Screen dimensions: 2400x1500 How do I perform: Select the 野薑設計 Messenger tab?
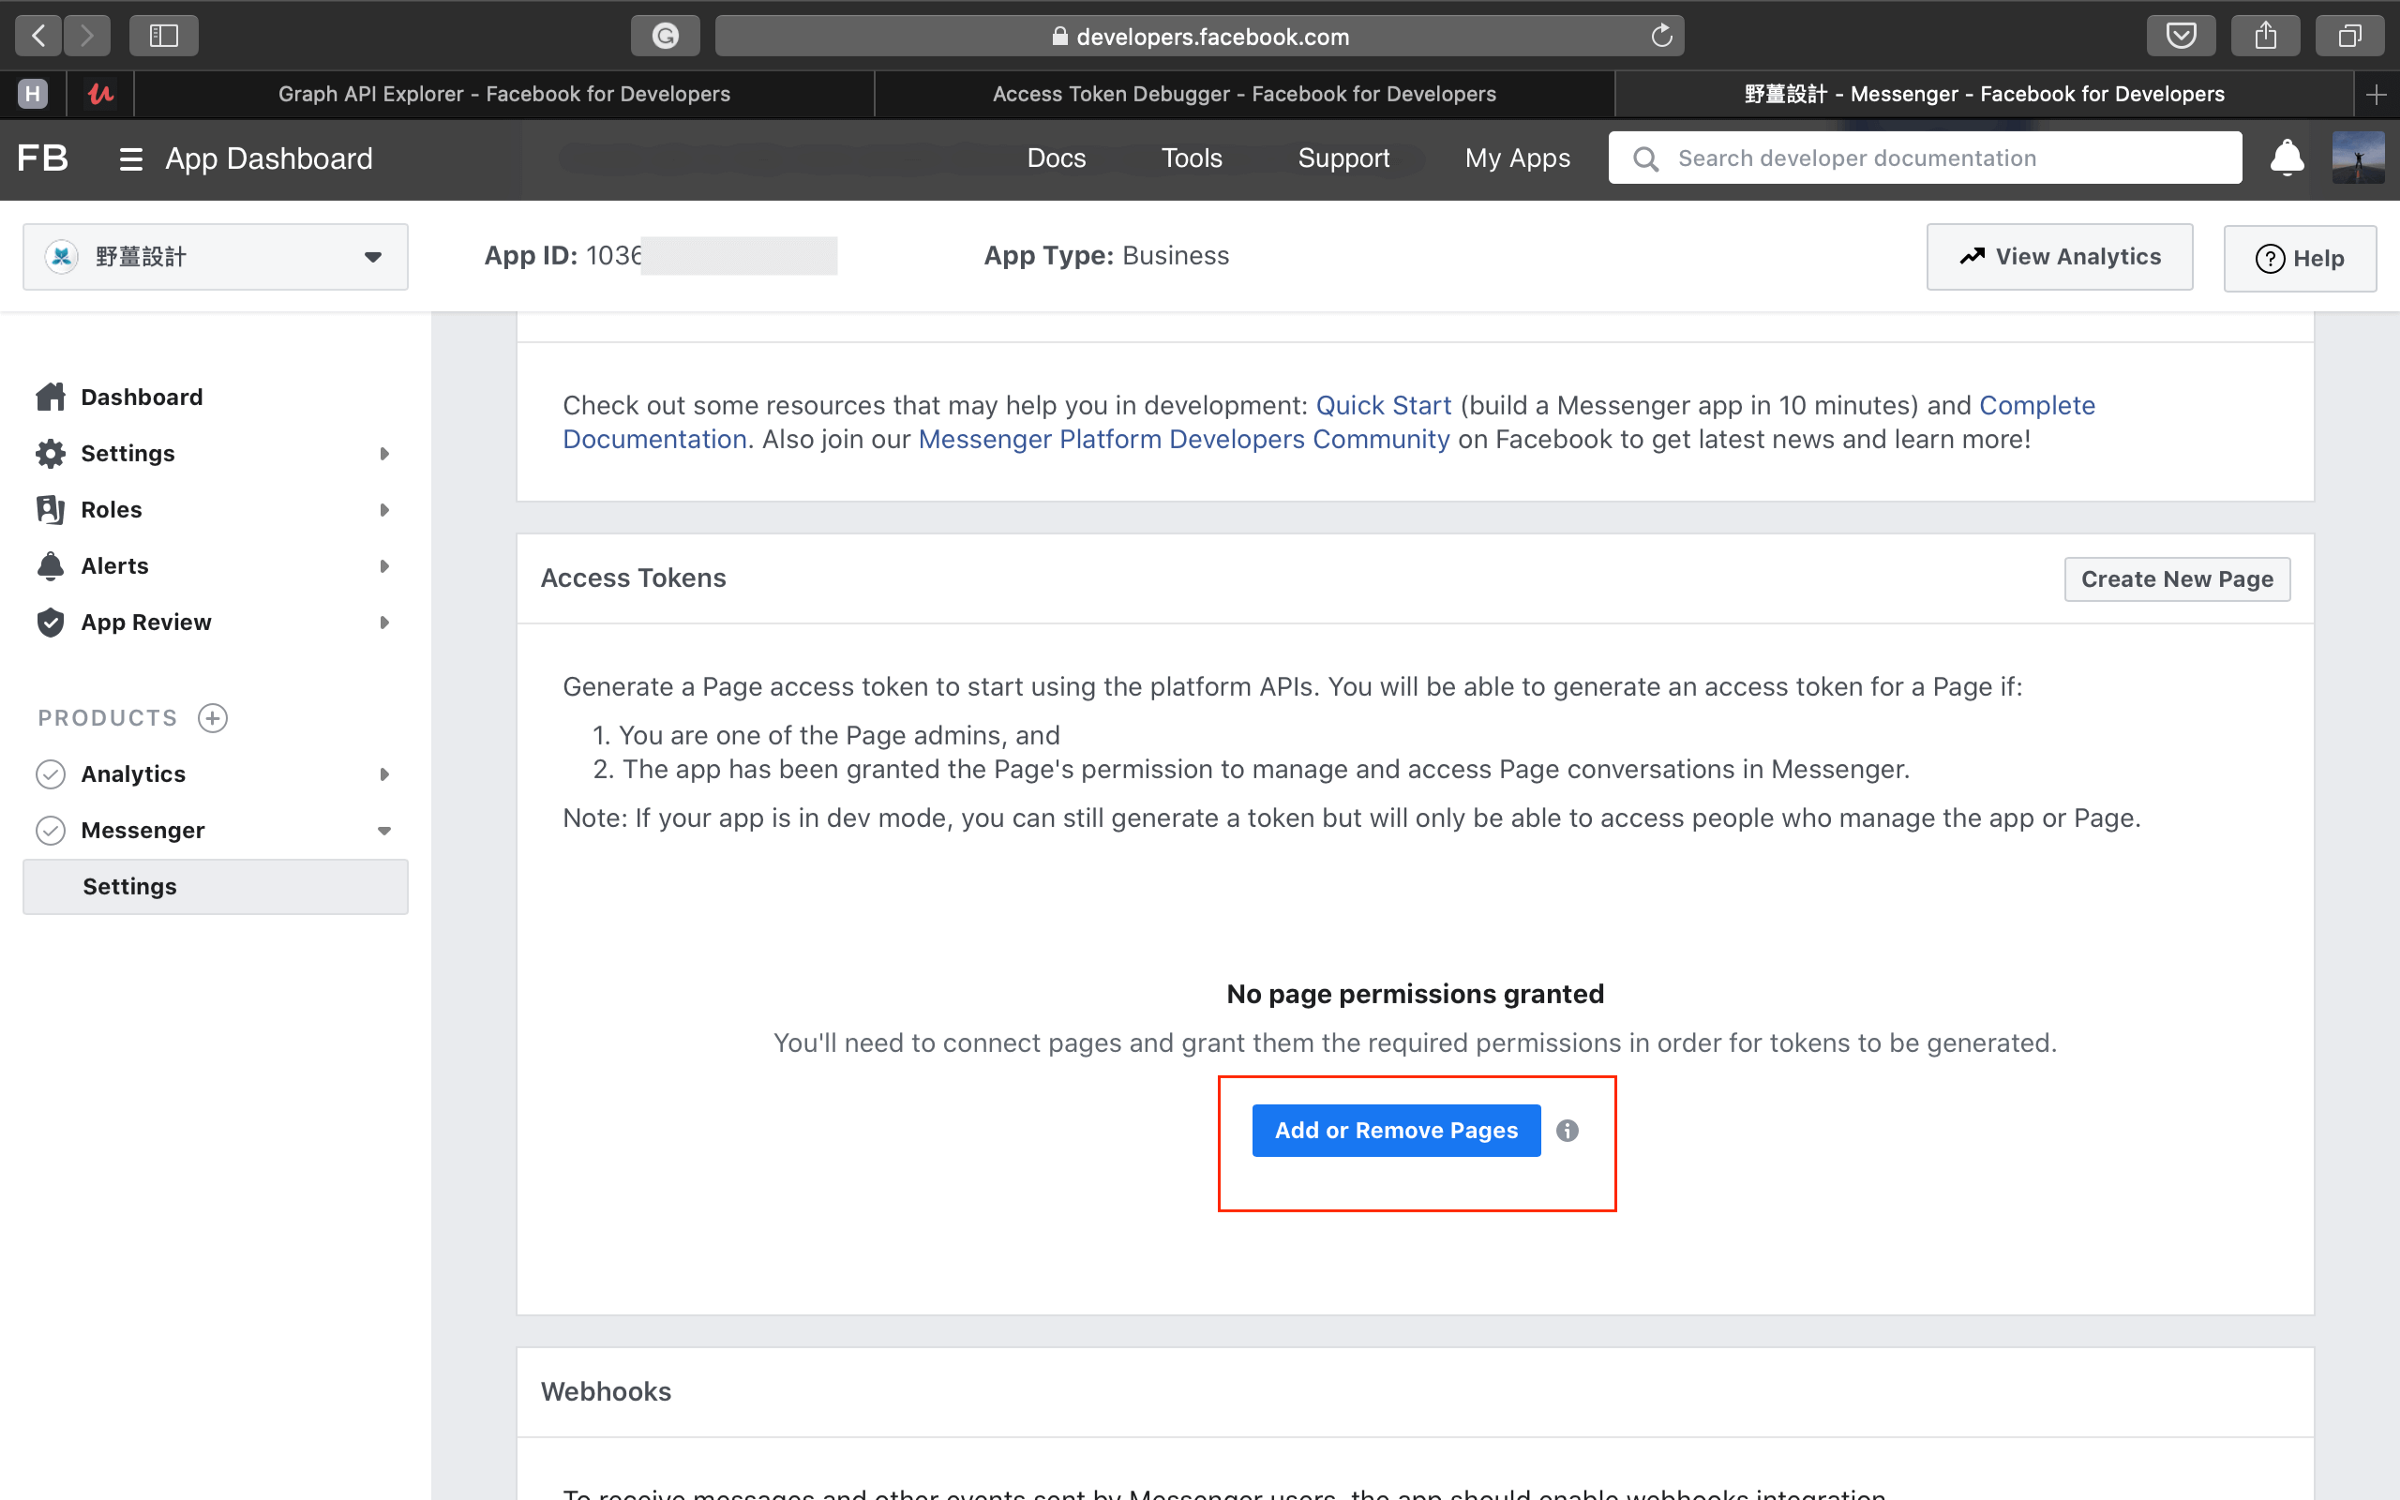point(1984,94)
